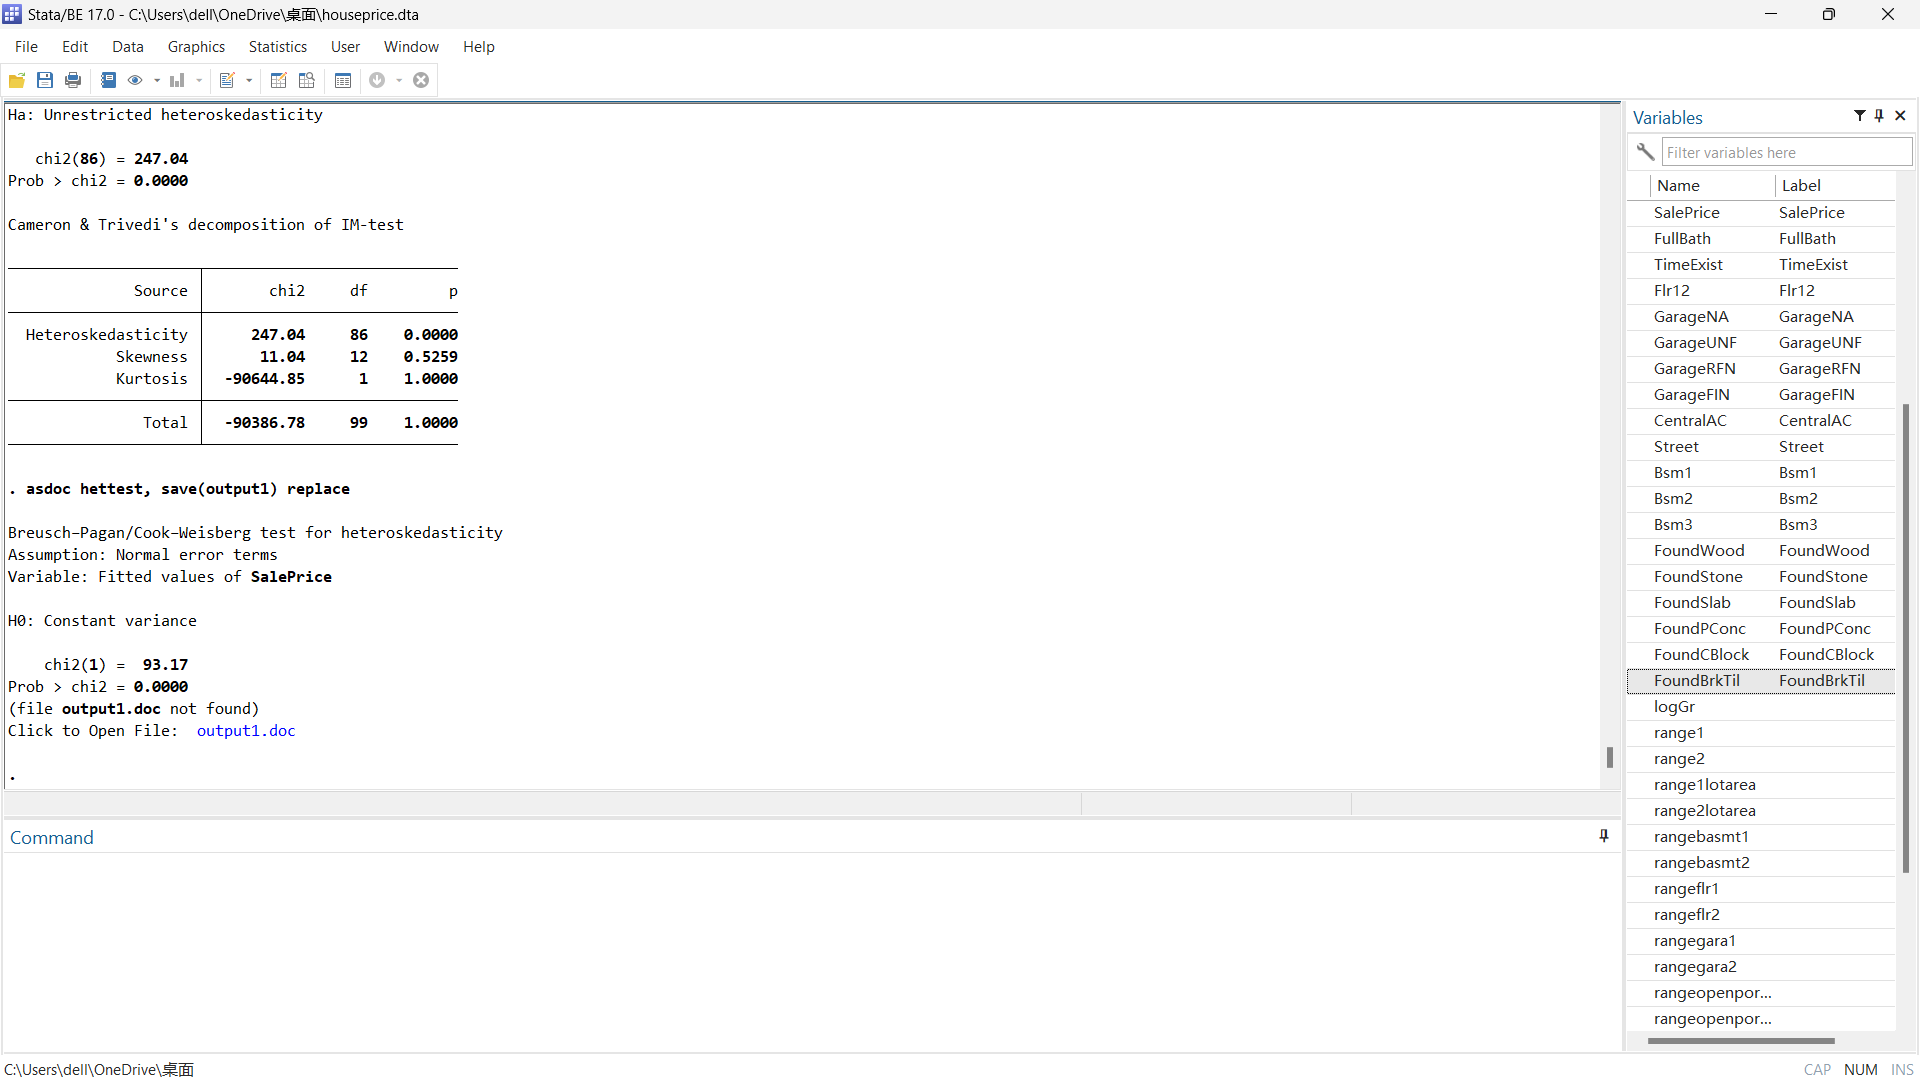The height and width of the screenshot is (1080, 1920).
Task: Click the Print results icon
Action: tap(73, 80)
